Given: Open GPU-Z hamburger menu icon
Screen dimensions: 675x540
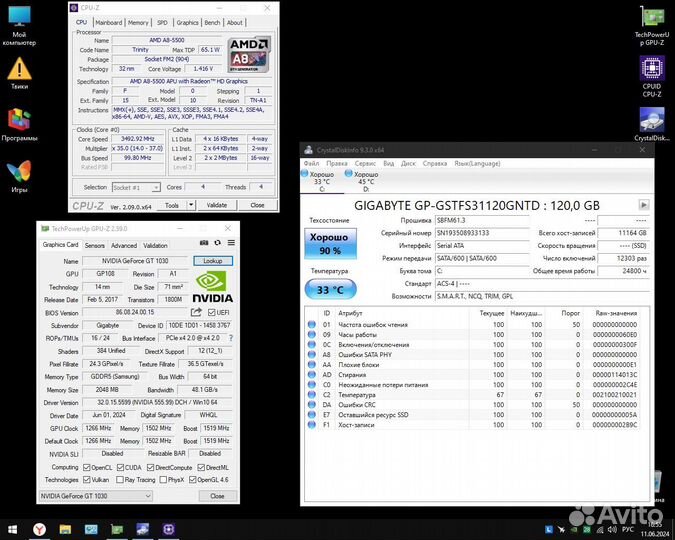Looking at the screenshot, I should (x=230, y=244).
